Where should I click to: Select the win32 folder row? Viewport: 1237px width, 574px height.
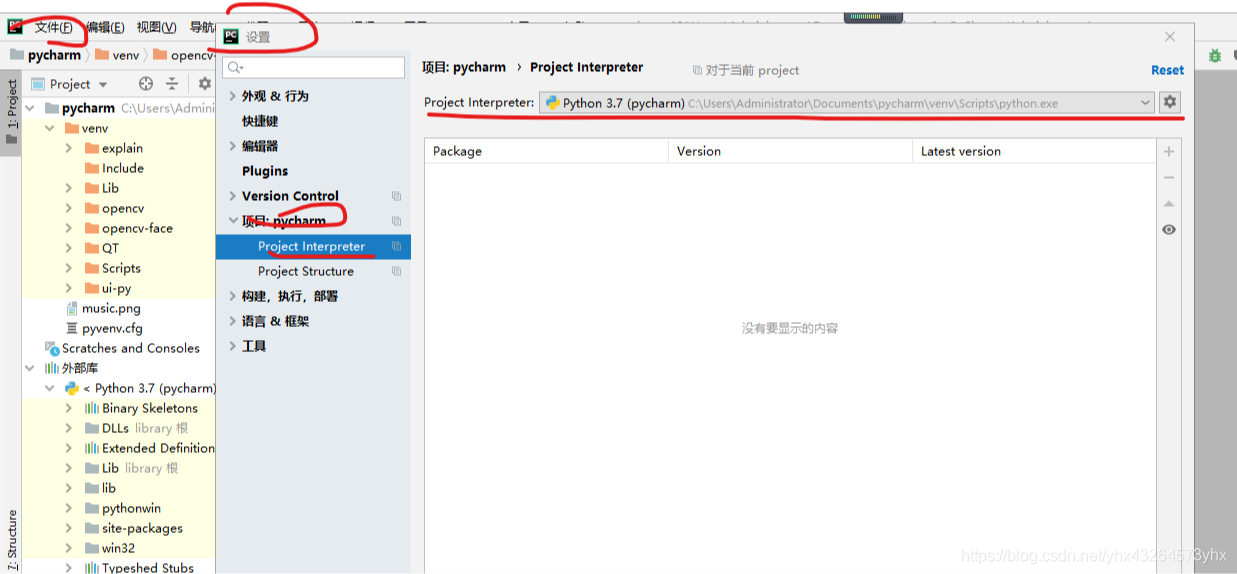click(x=118, y=548)
